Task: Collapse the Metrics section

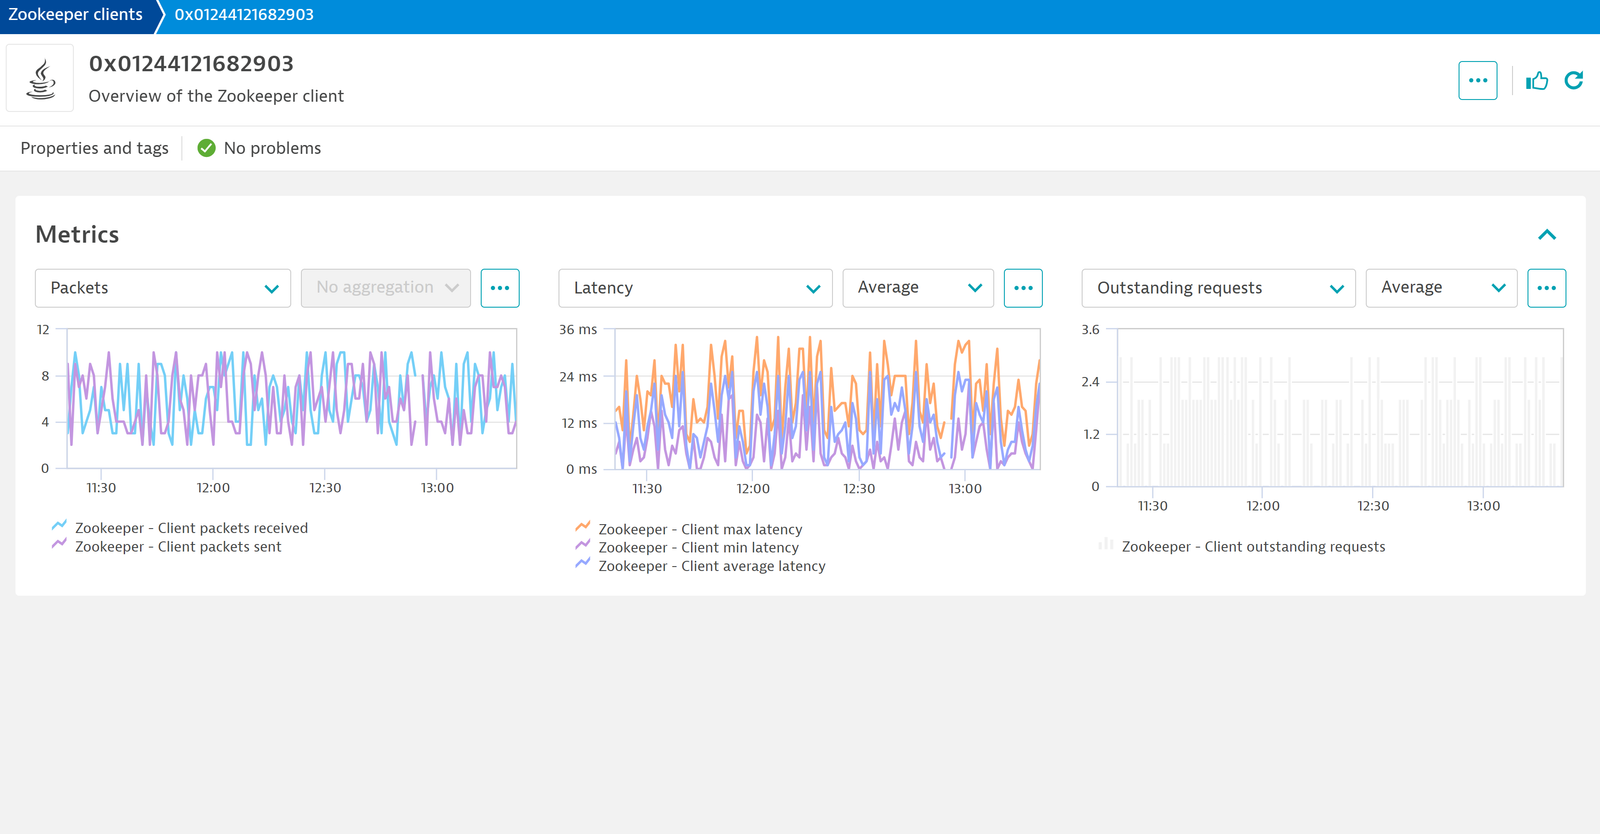Action: [x=1547, y=235]
